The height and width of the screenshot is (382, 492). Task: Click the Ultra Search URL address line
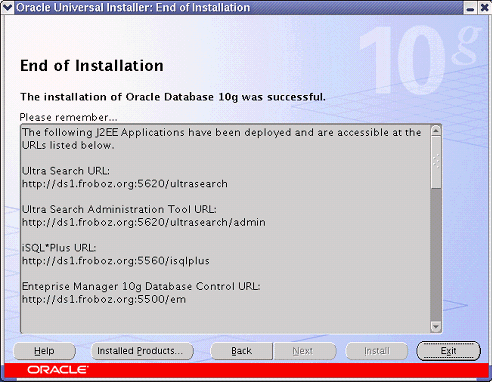[125, 184]
